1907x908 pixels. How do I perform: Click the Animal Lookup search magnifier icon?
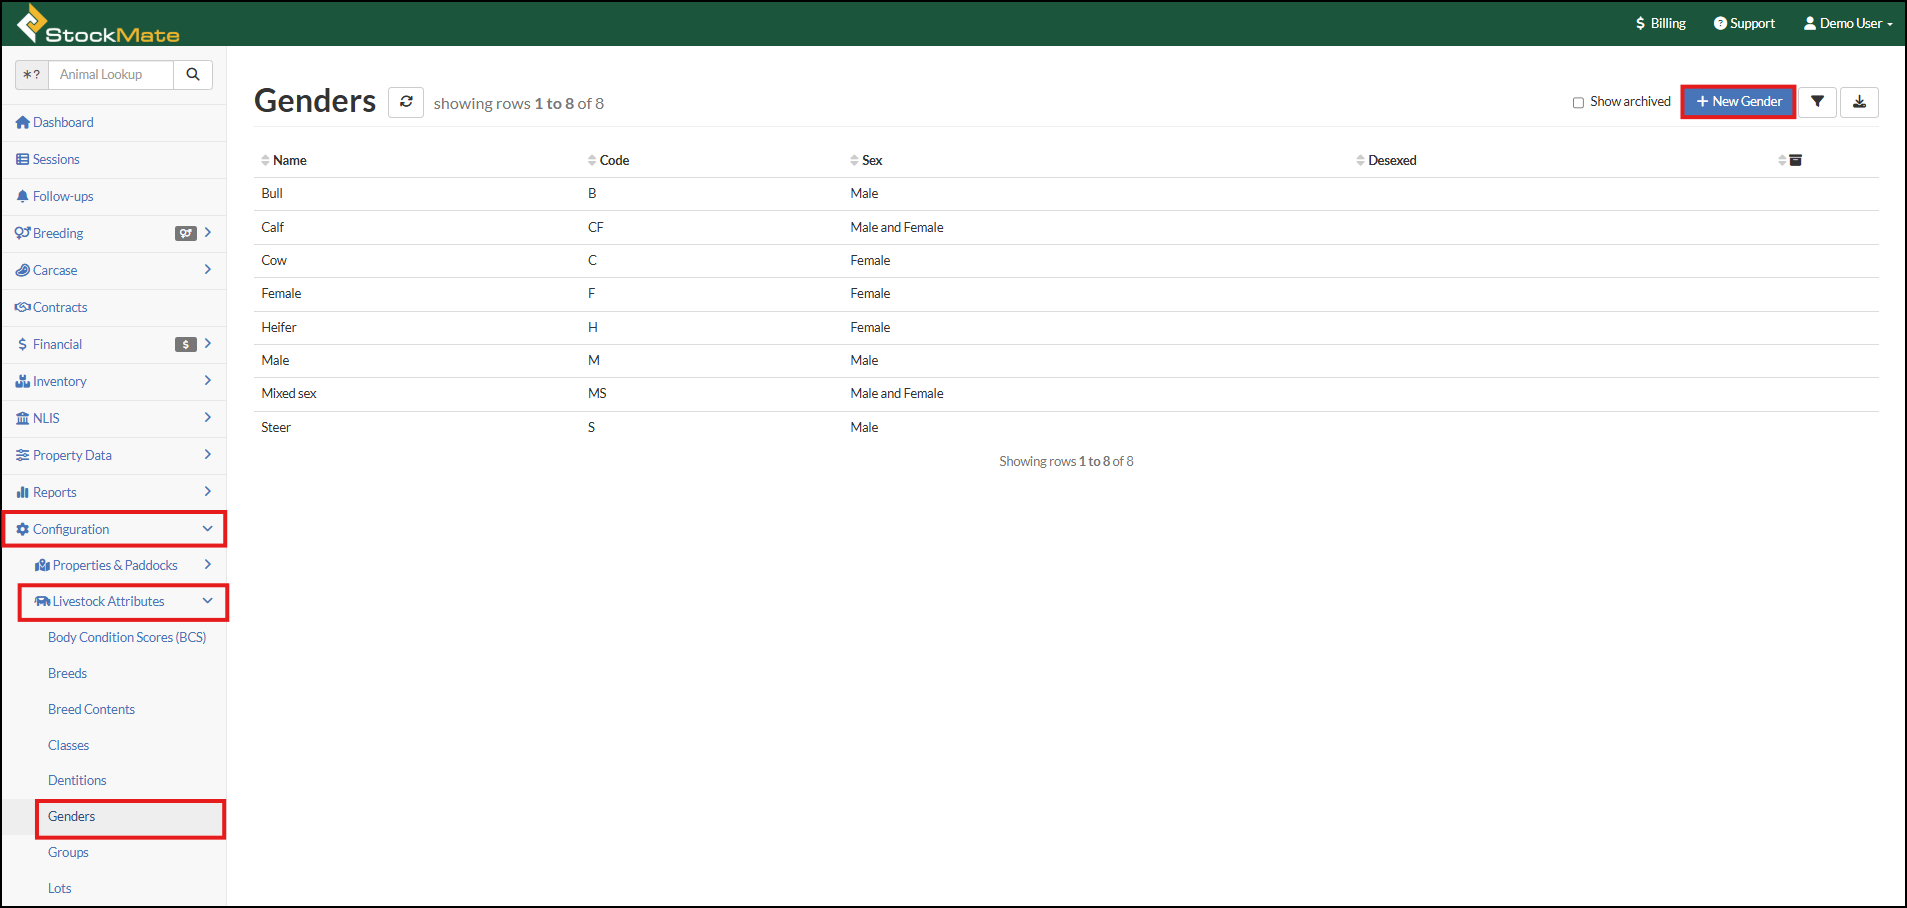click(x=193, y=75)
